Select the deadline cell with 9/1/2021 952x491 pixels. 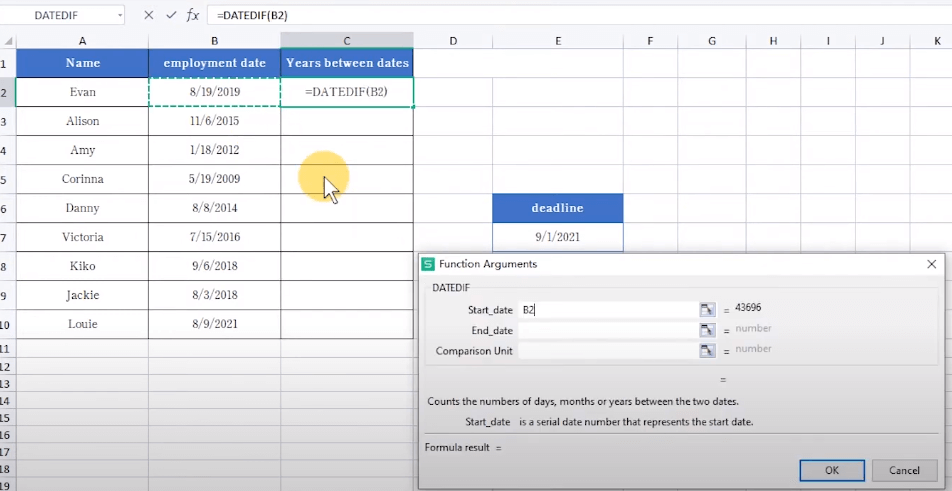[557, 237]
